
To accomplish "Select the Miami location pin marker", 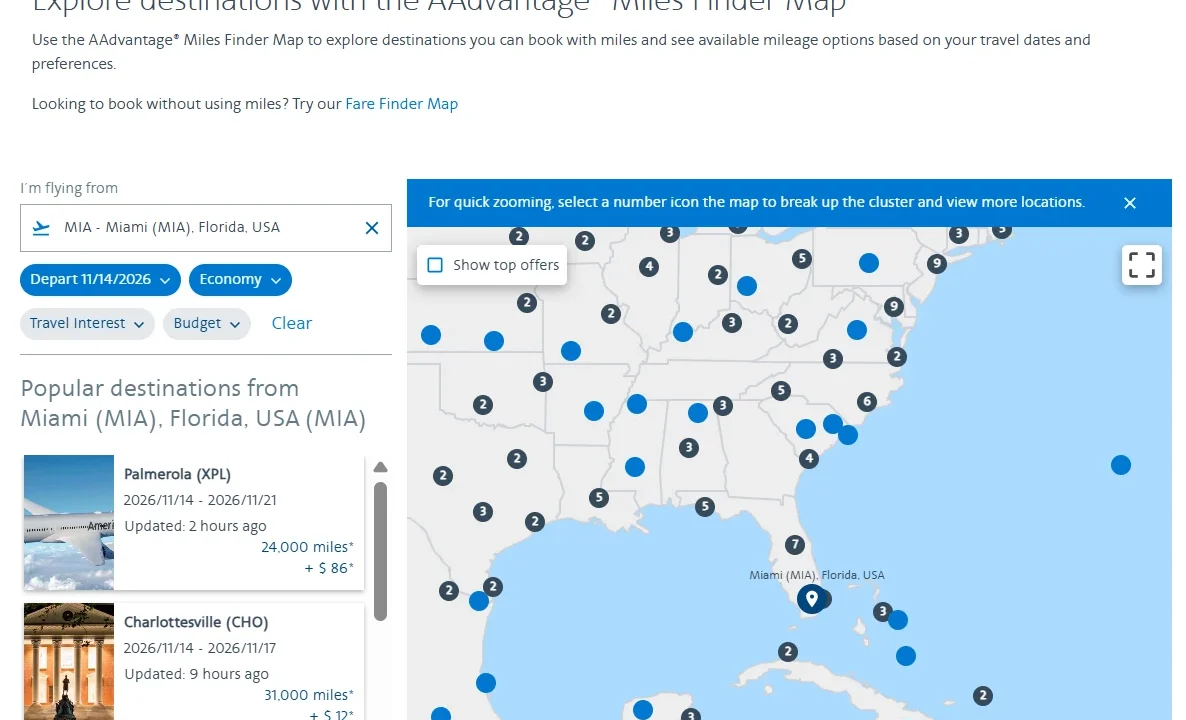I will click(811, 599).
